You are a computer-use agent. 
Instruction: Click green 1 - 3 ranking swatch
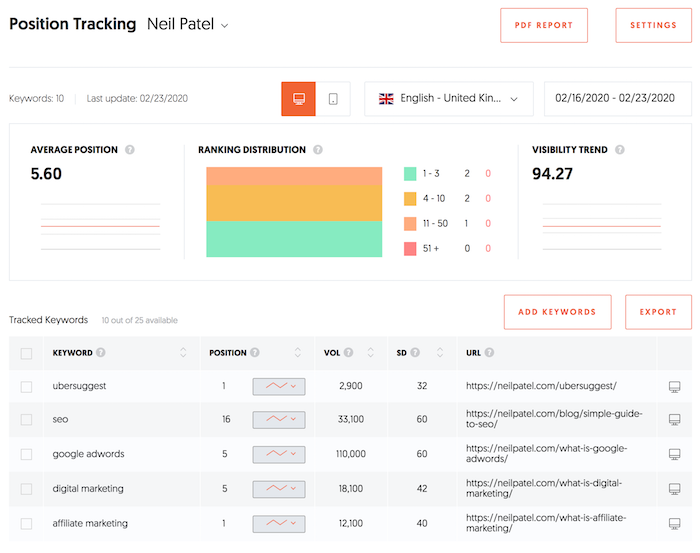[x=410, y=173]
